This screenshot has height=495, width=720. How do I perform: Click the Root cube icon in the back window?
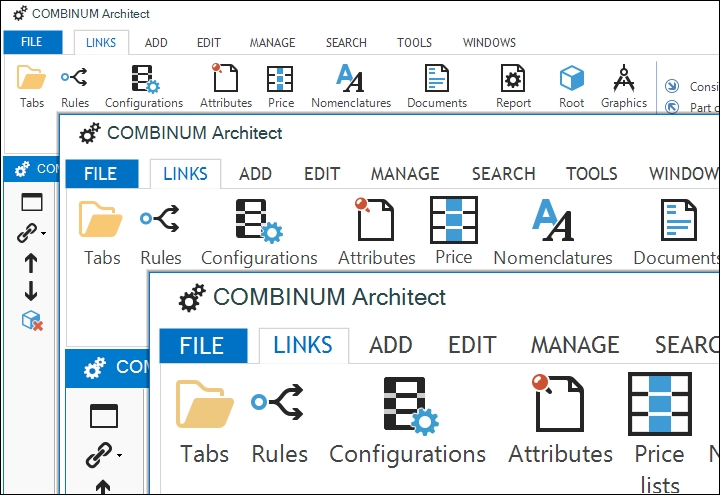(x=572, y=78)
